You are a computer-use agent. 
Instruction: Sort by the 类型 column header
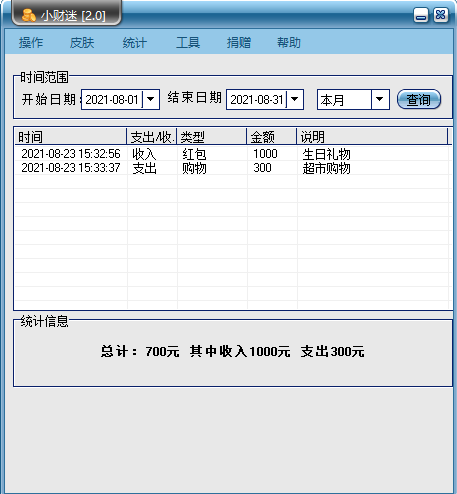pos(212,137)
